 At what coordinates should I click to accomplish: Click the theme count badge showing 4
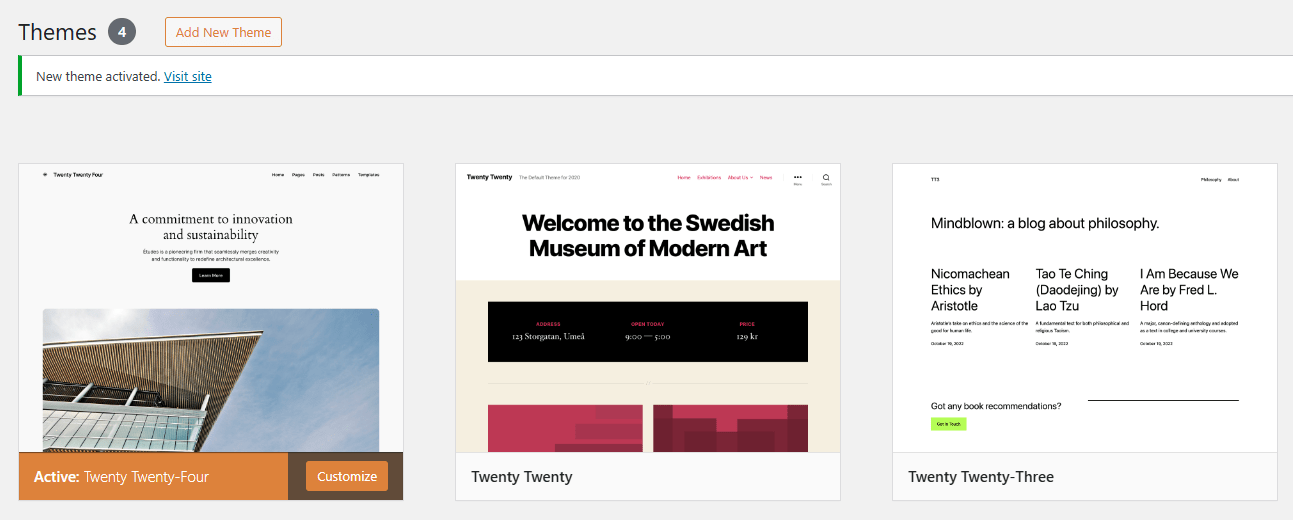(122, 32)
